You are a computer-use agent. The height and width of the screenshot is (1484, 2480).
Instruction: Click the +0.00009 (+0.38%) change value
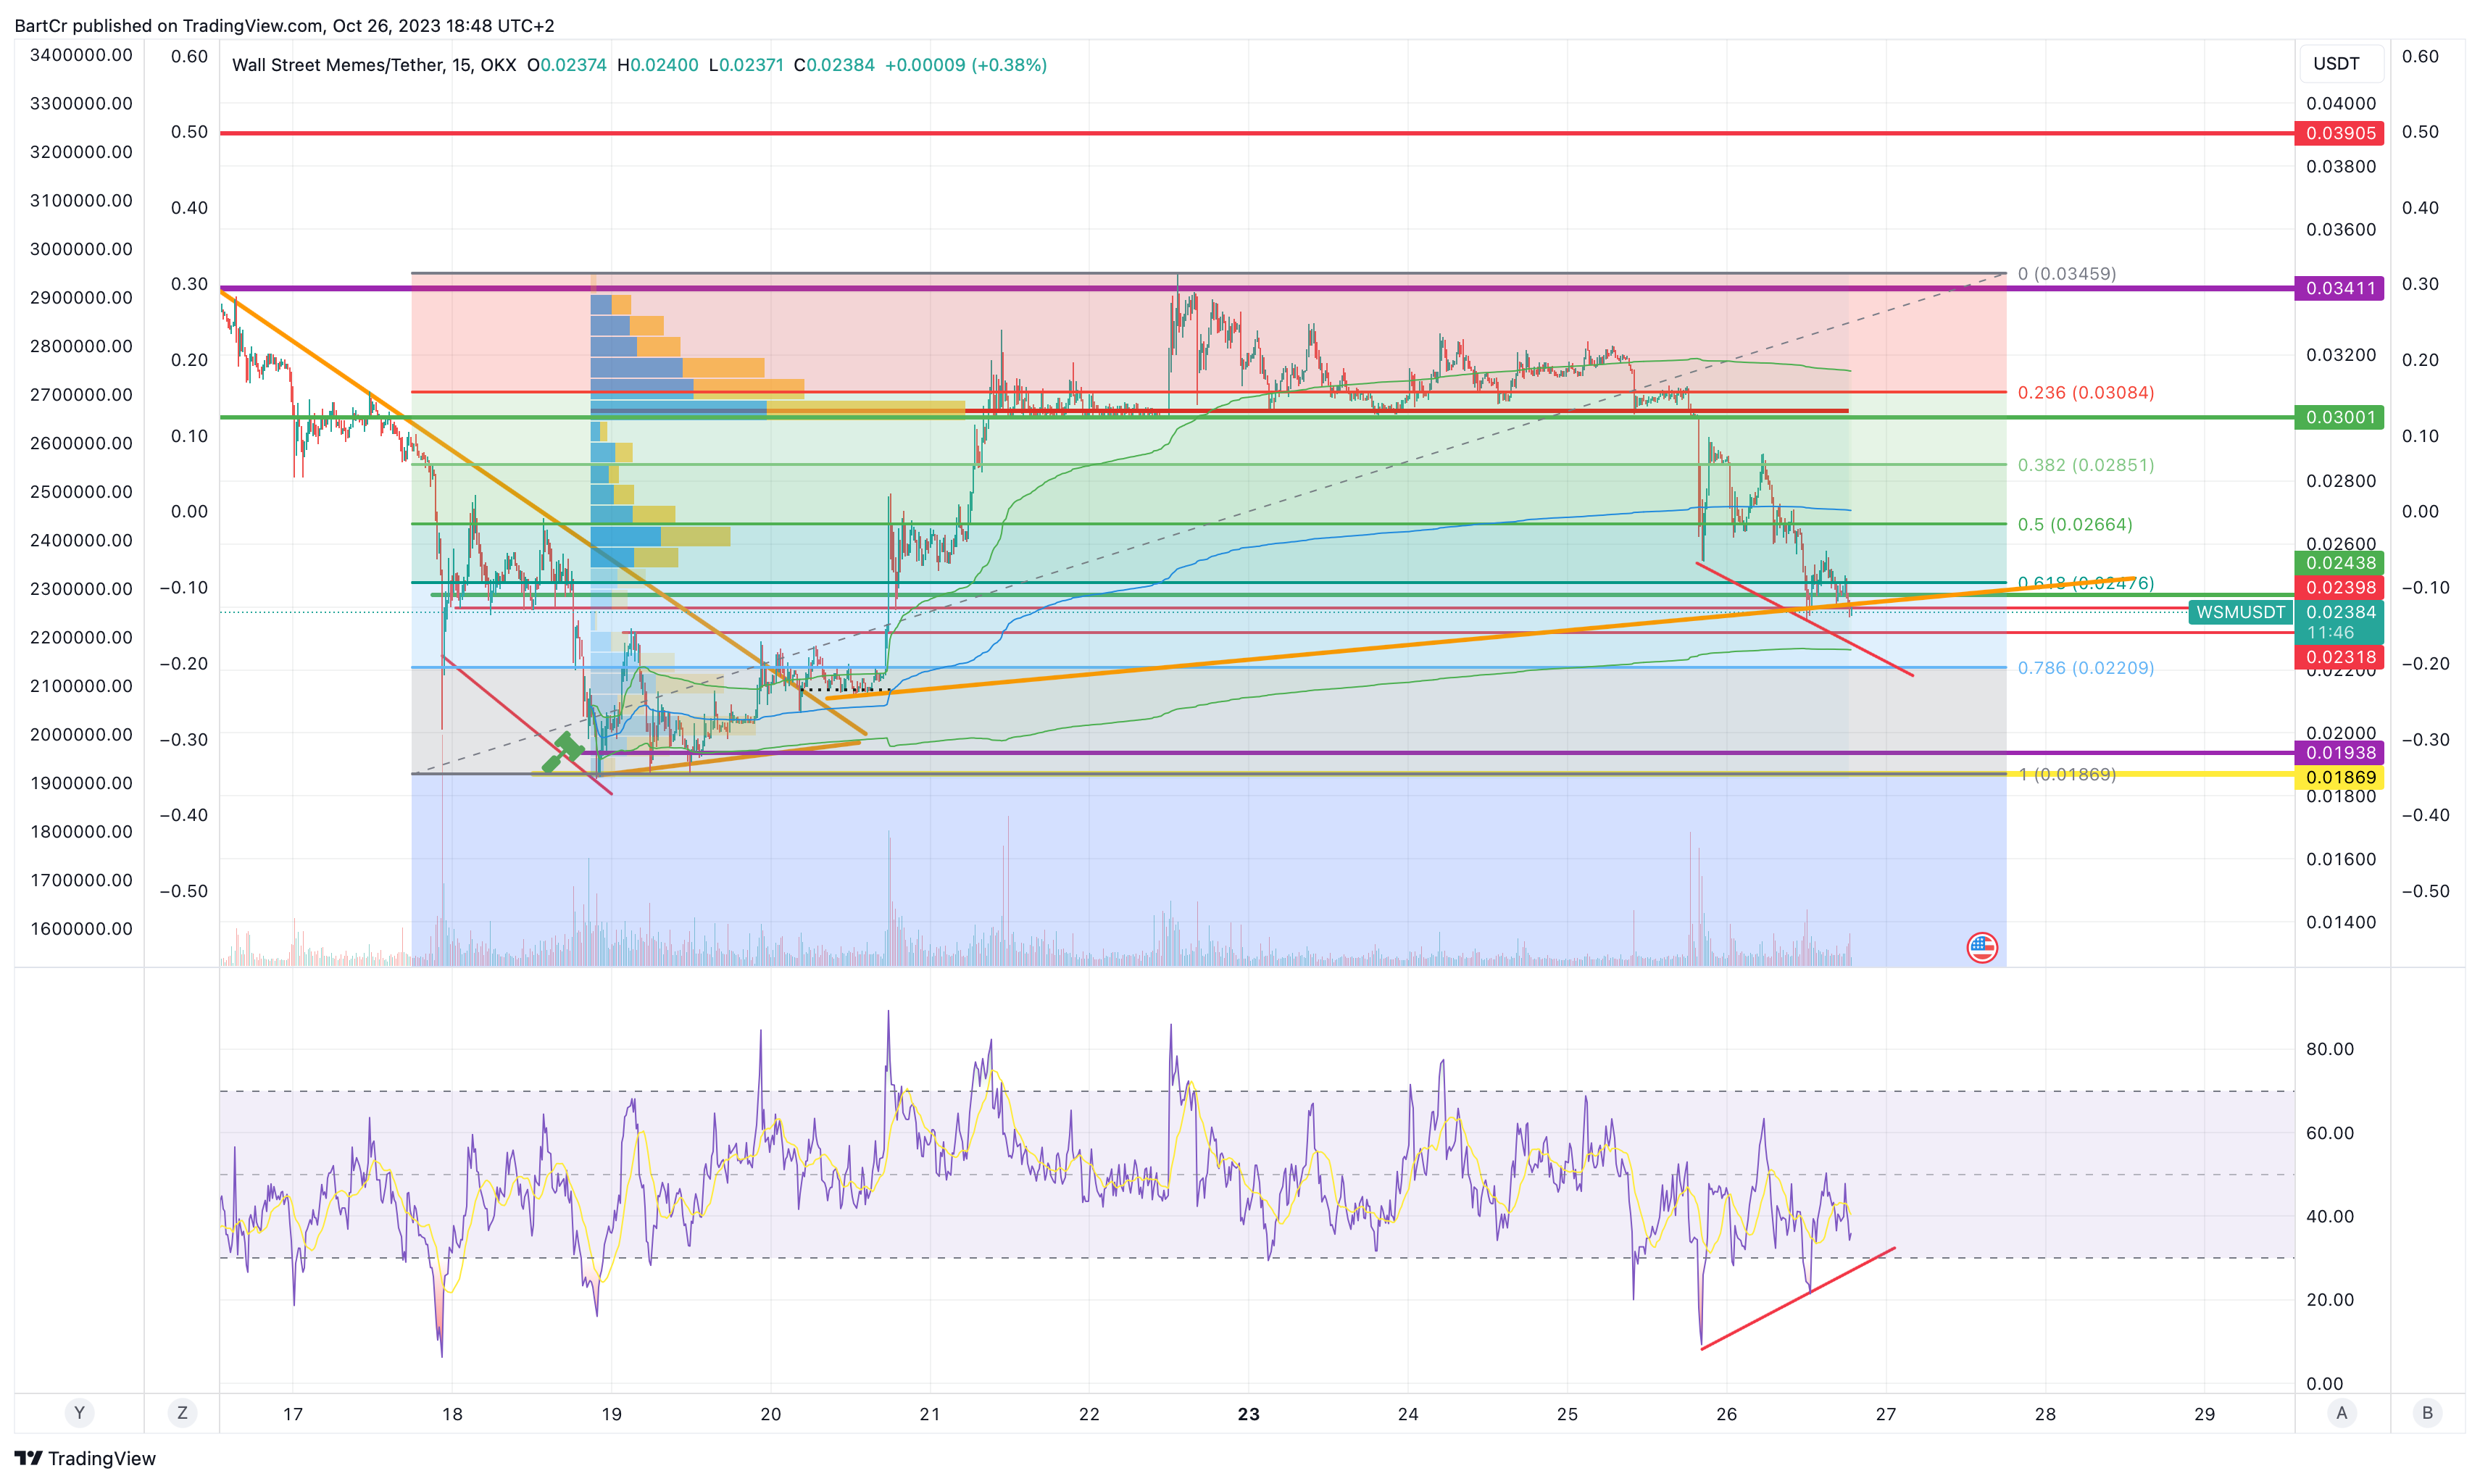pyautogui.click(x=966, y=65)
